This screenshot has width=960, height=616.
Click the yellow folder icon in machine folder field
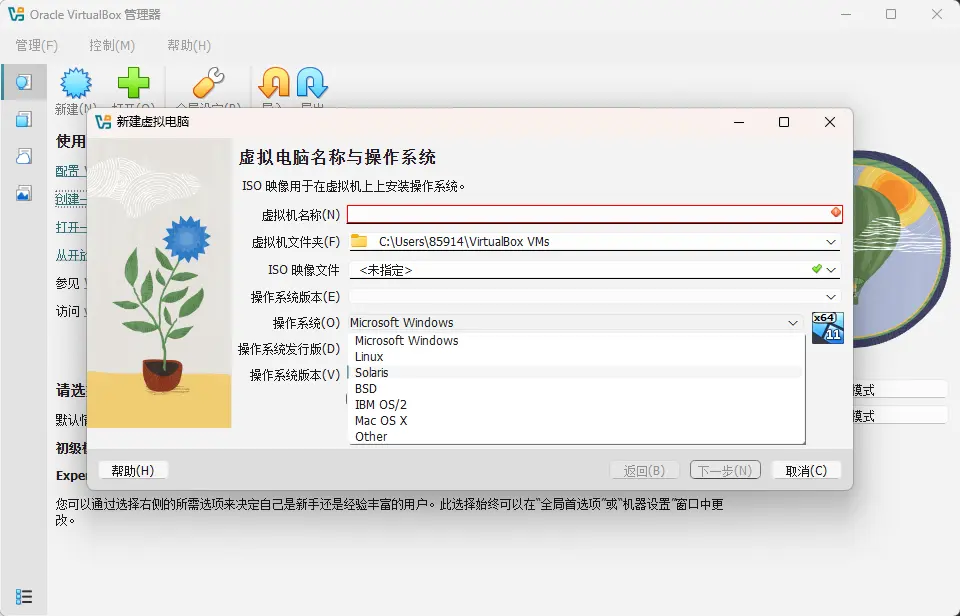[359, 241]
